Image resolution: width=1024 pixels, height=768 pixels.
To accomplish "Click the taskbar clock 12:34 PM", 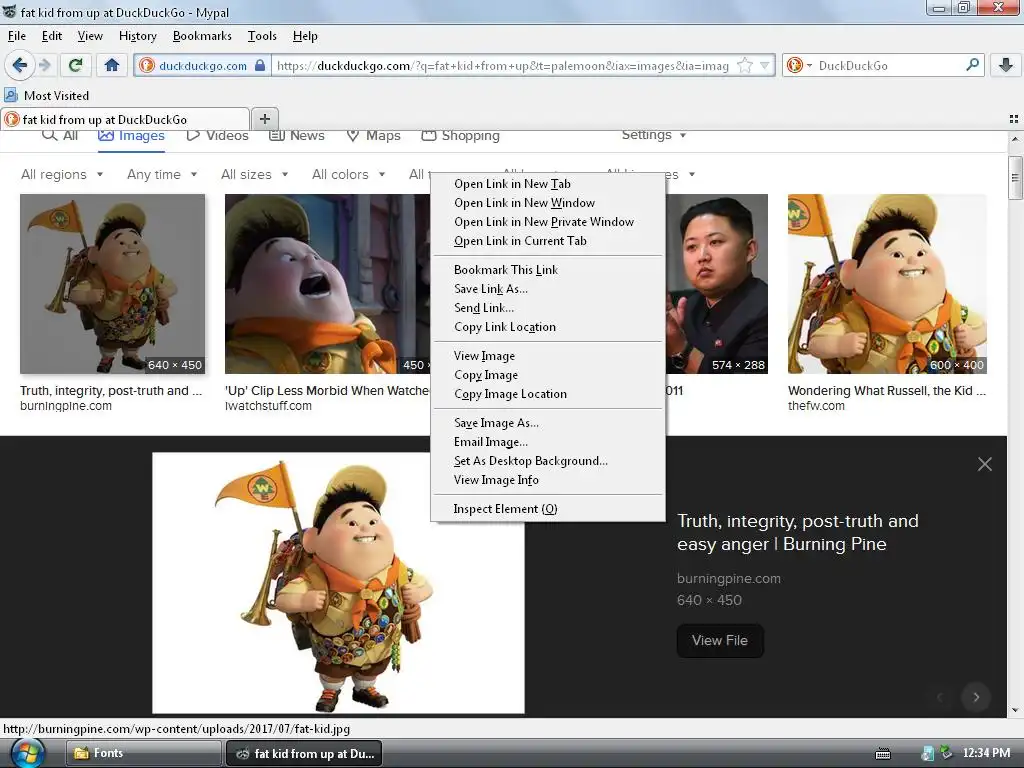I will coord(986,753).
